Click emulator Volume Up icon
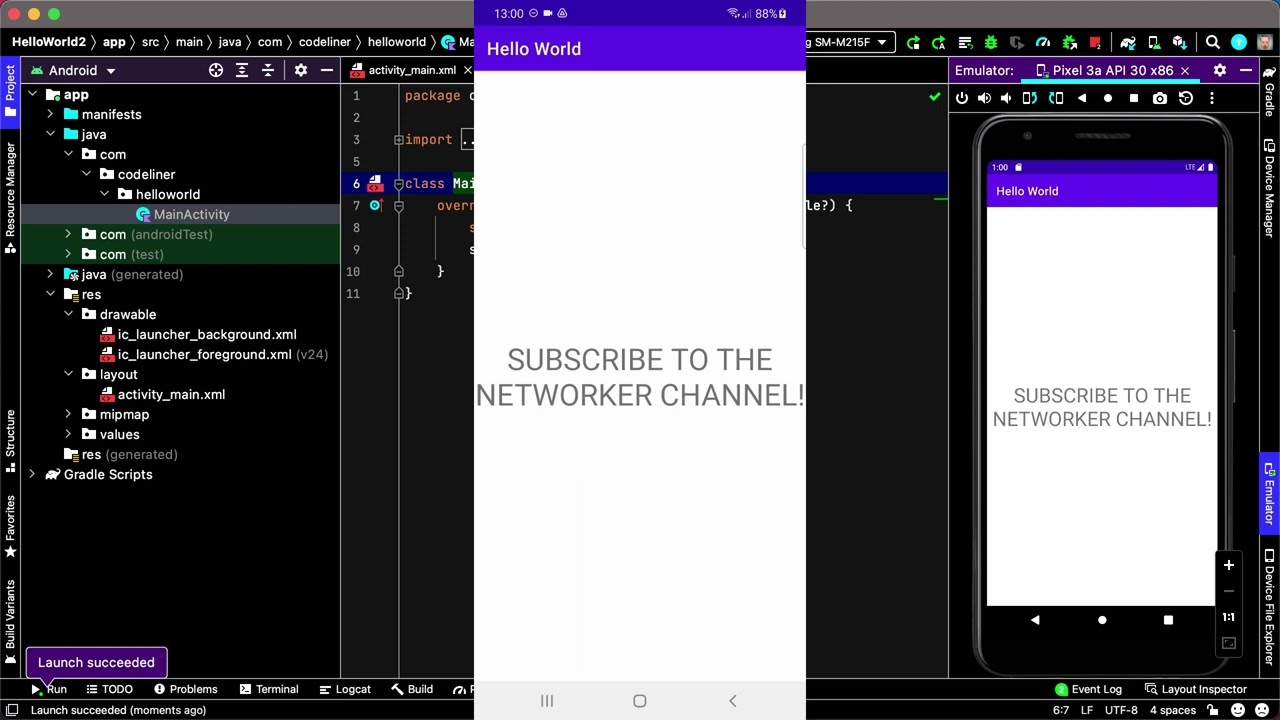This screenshot has width=1280, height=720. coord(984,98)
